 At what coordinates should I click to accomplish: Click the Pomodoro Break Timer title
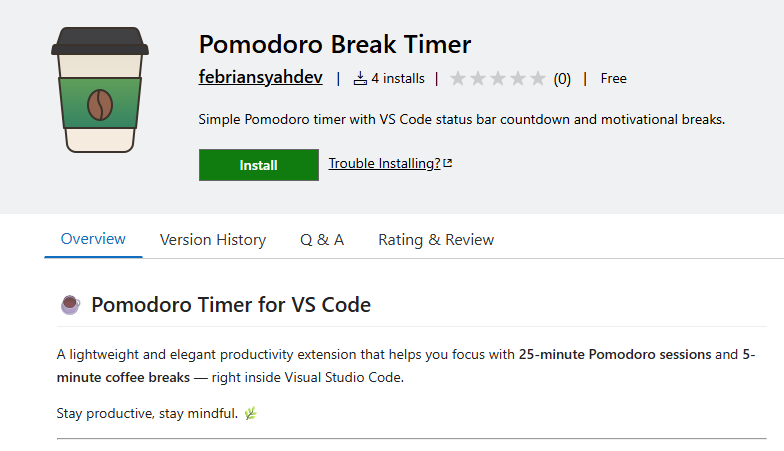click(x=334, y=44)
